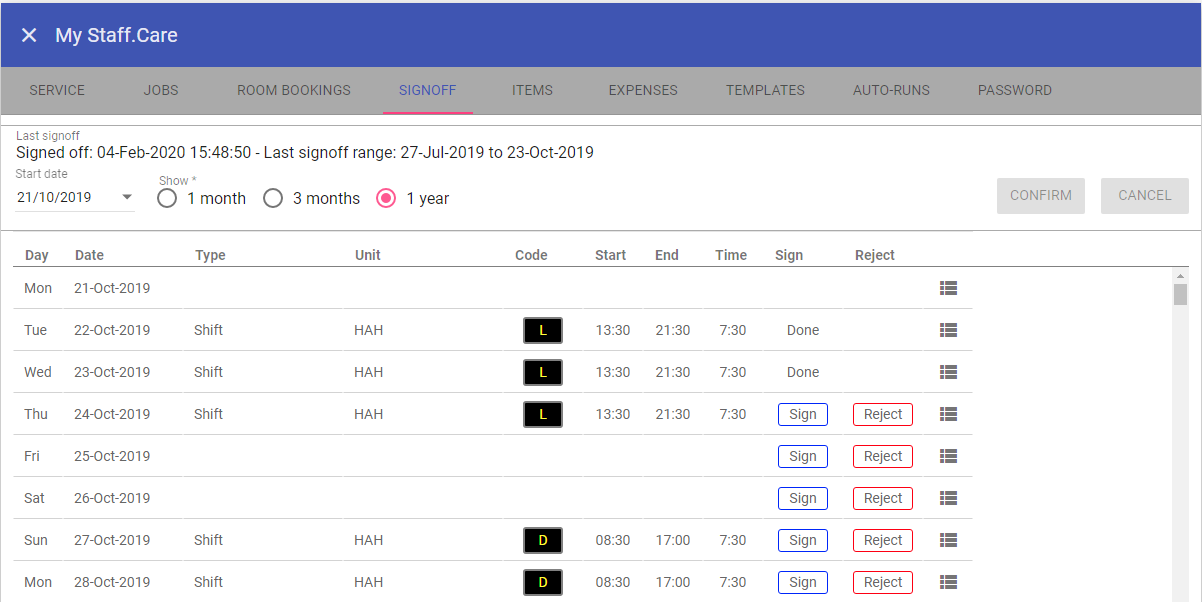1202x602 pixels.
Task: Click list icon for Sun 27-Oct-2019
Action: tap(949, 540)
